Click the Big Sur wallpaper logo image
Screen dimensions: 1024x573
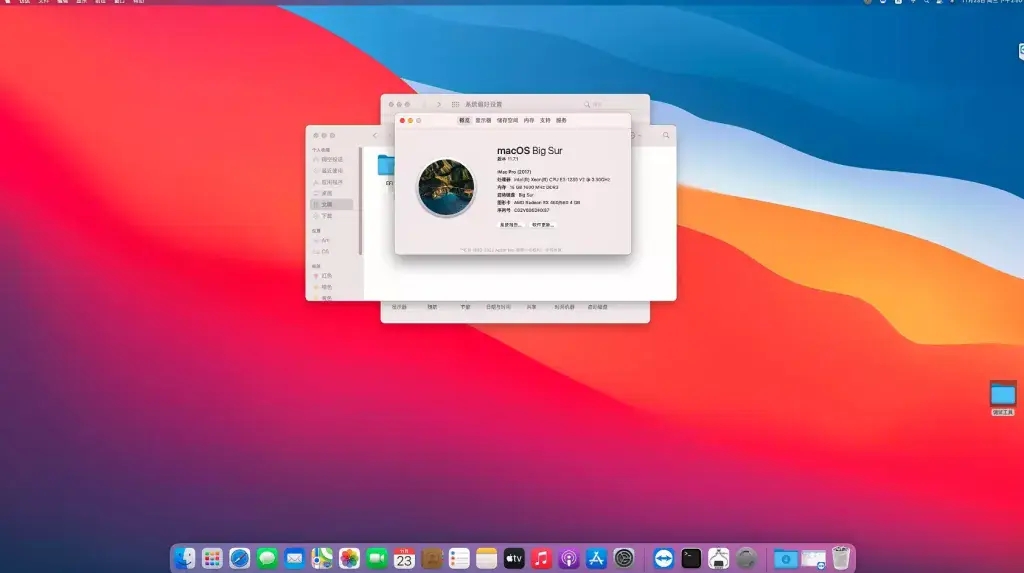[x=447, y=188]
